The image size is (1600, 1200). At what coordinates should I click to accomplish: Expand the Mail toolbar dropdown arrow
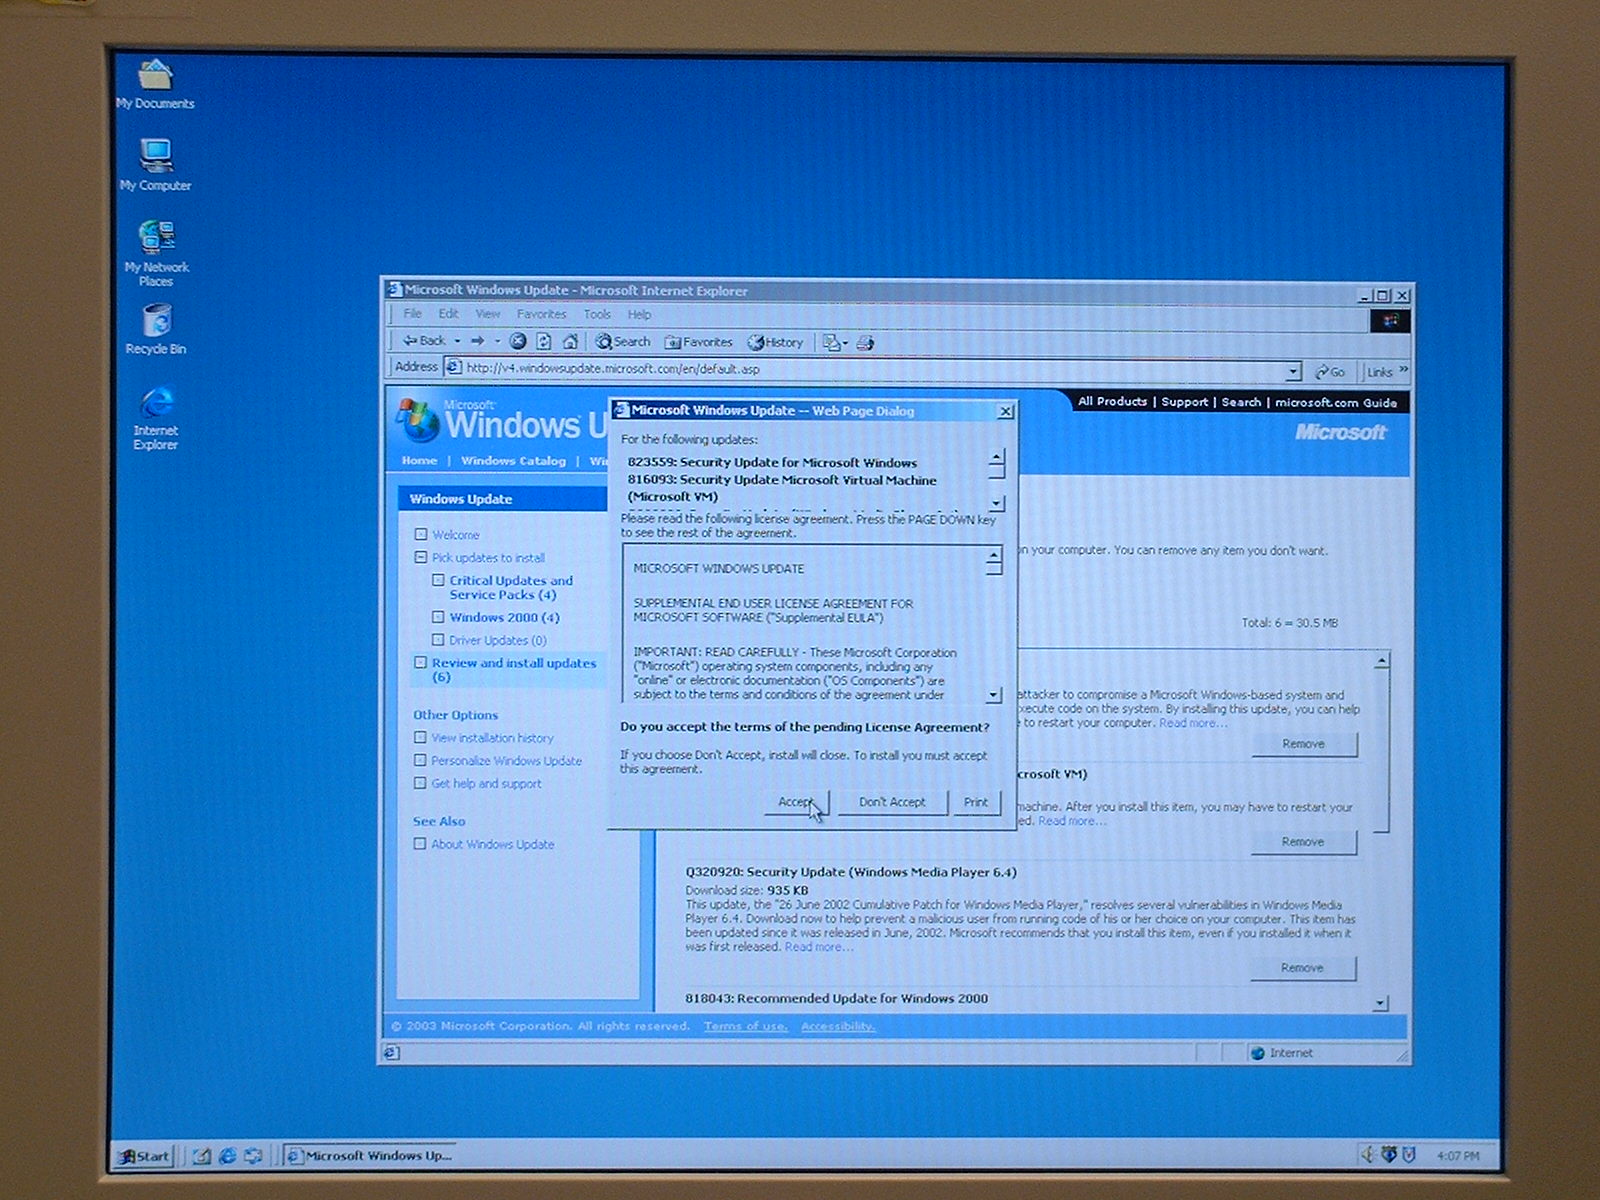click(x=845, y=343)
